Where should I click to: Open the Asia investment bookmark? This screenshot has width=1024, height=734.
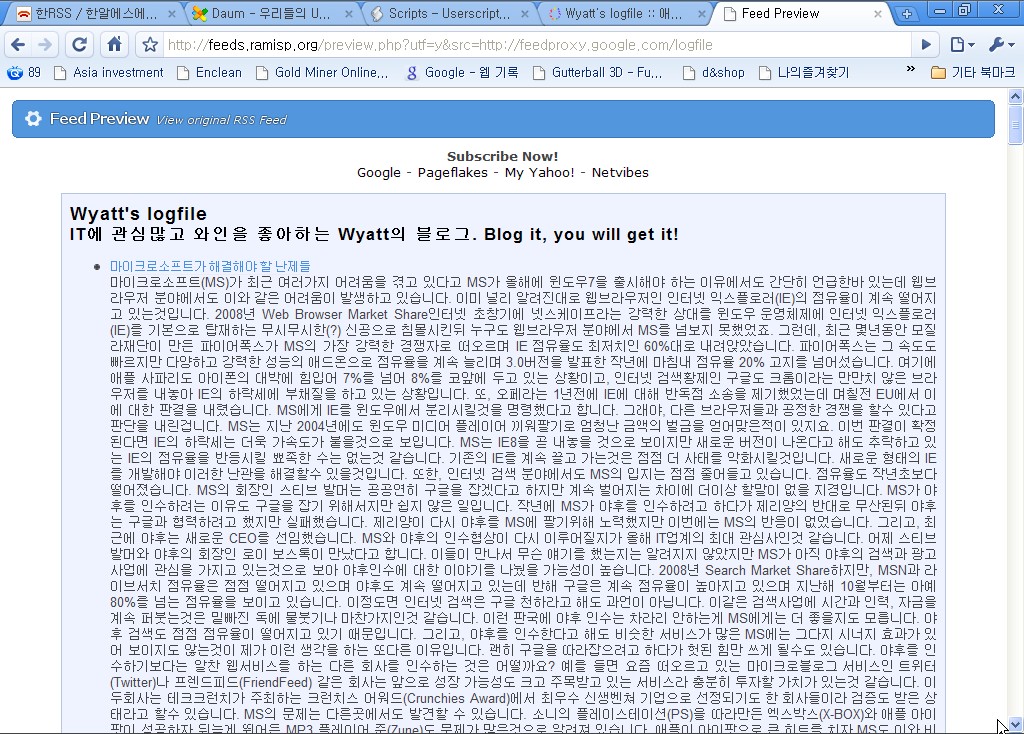click(108, 72)
